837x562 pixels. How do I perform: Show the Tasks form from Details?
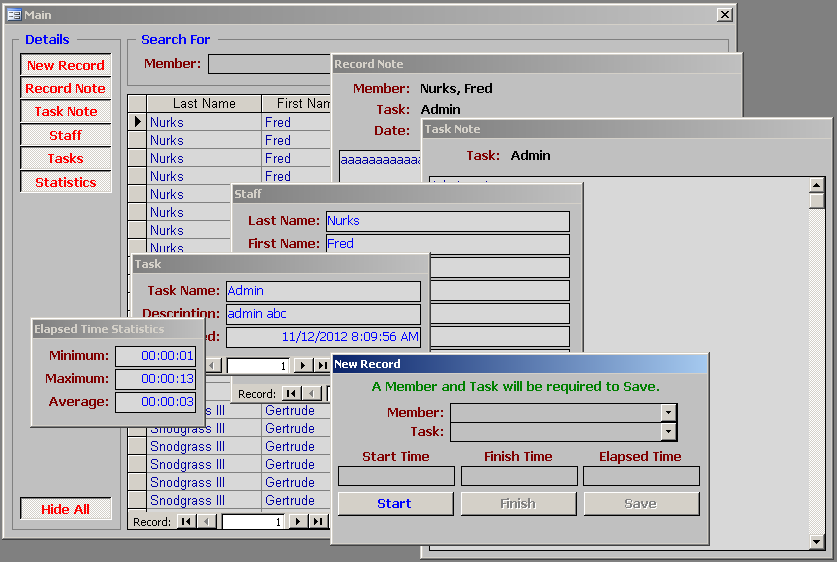pos(66,159)
